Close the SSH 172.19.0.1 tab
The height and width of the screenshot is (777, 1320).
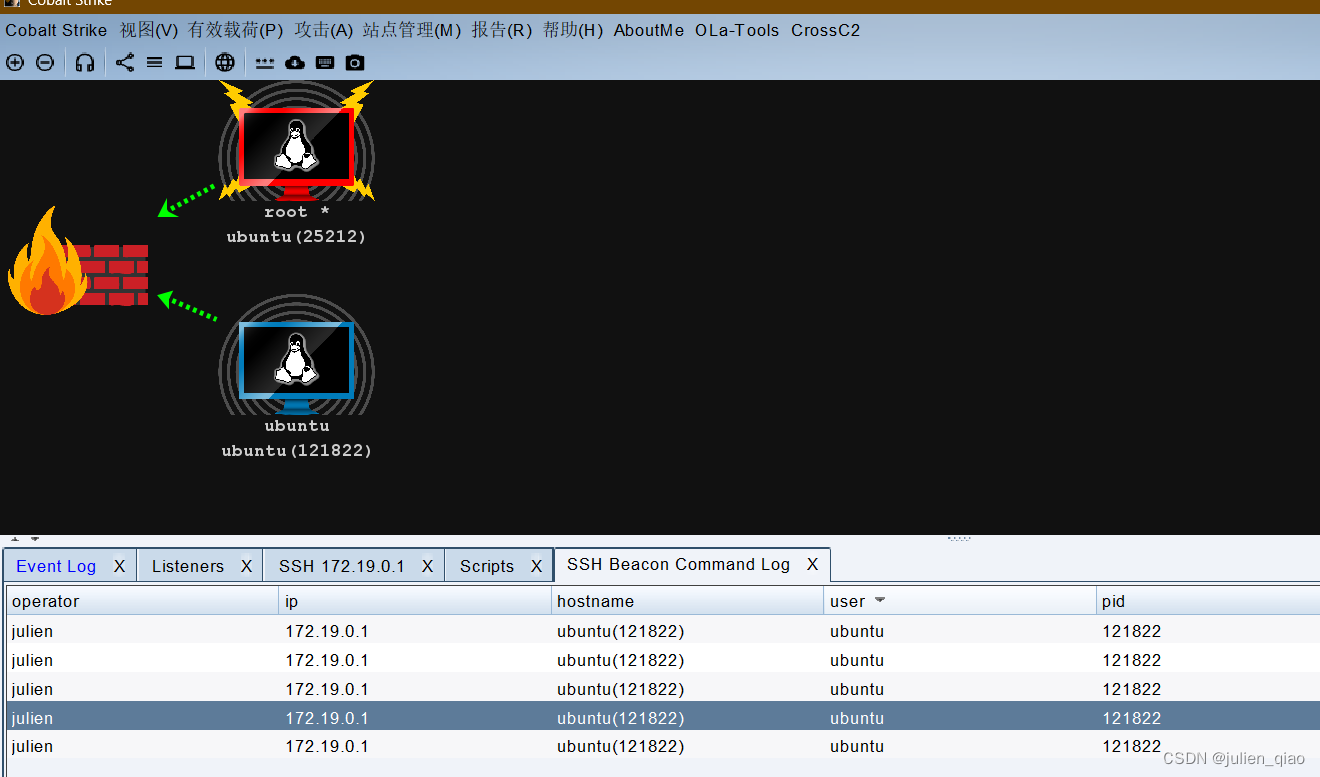click(427, 566)
